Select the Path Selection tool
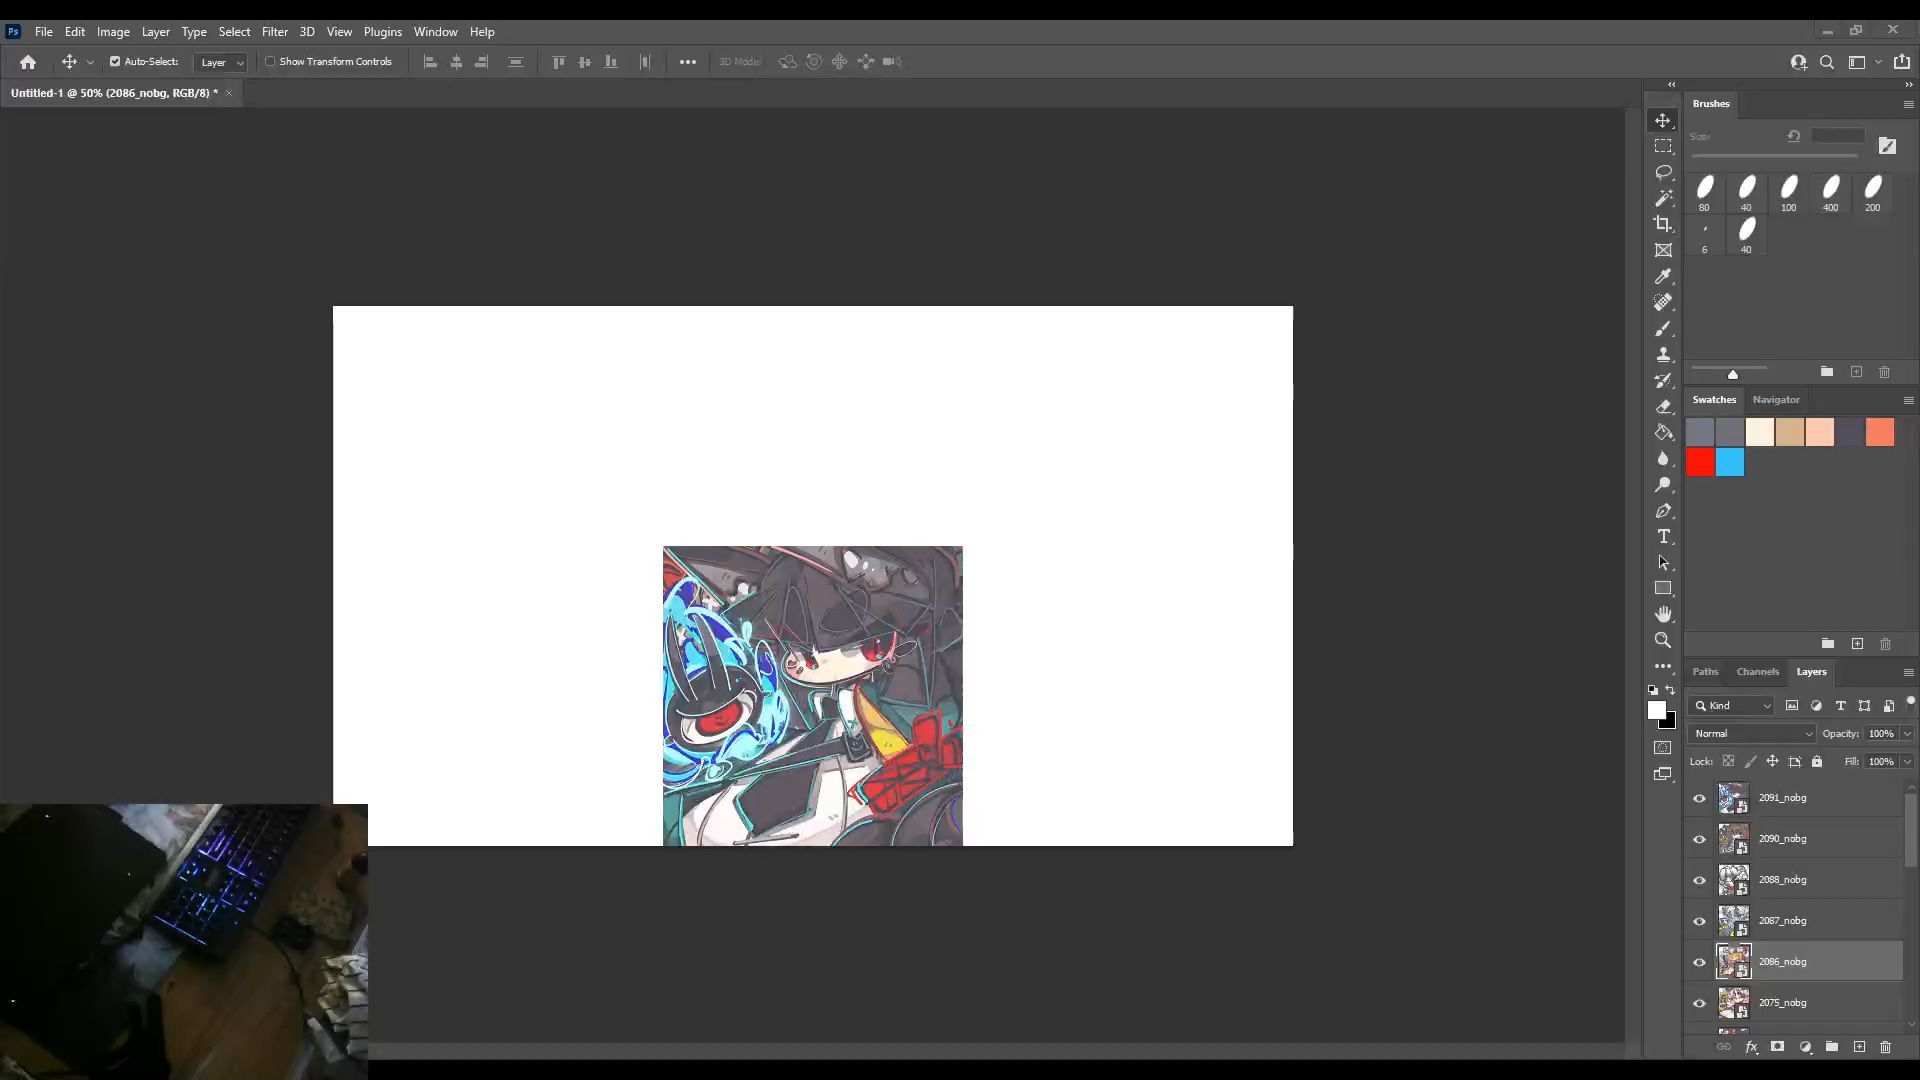Viewport: 1920px width, 1080px height. point(1663,562)
